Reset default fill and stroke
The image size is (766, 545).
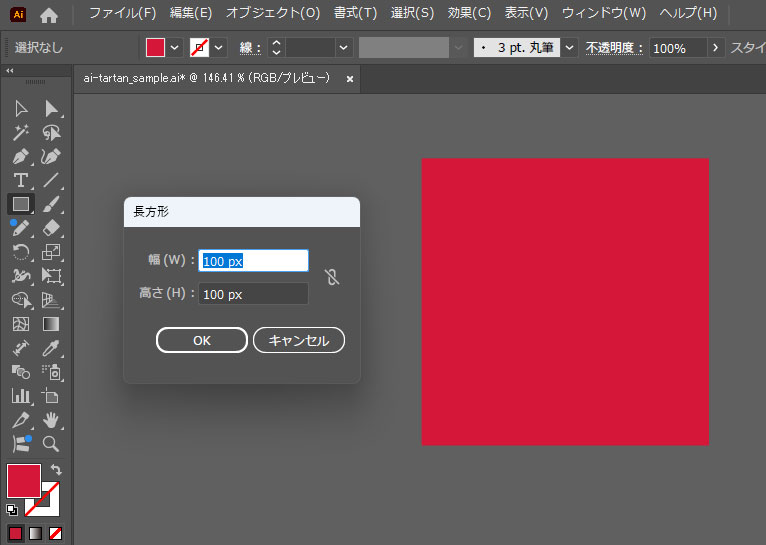pos(12,510)
